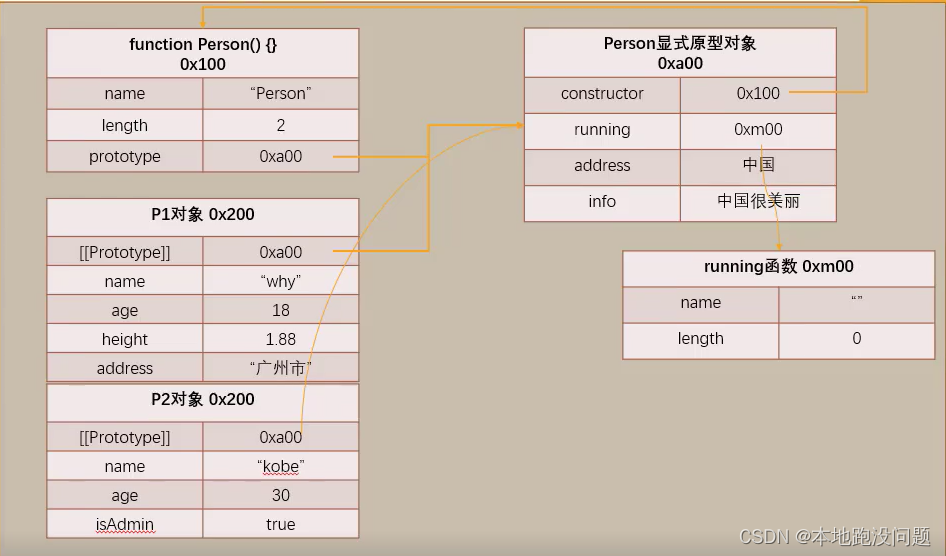
Task: Click the 0xm00 value beside running
Action: tap(758, 131)
